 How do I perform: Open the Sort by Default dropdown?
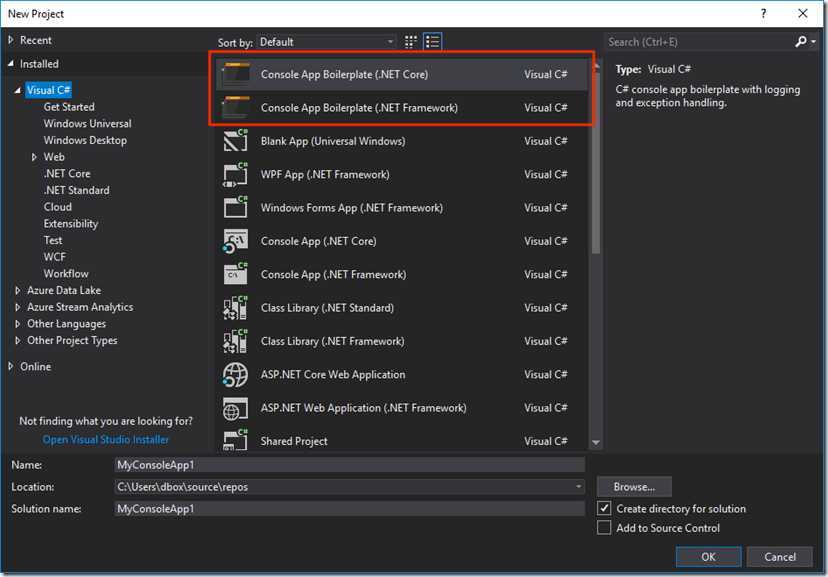(x=326, y=42)
